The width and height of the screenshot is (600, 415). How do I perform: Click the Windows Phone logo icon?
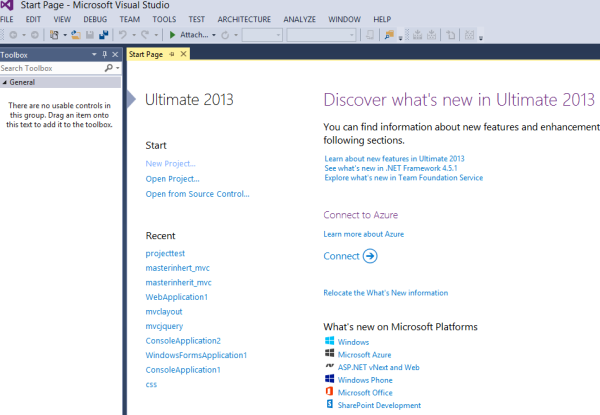point(329,379)
